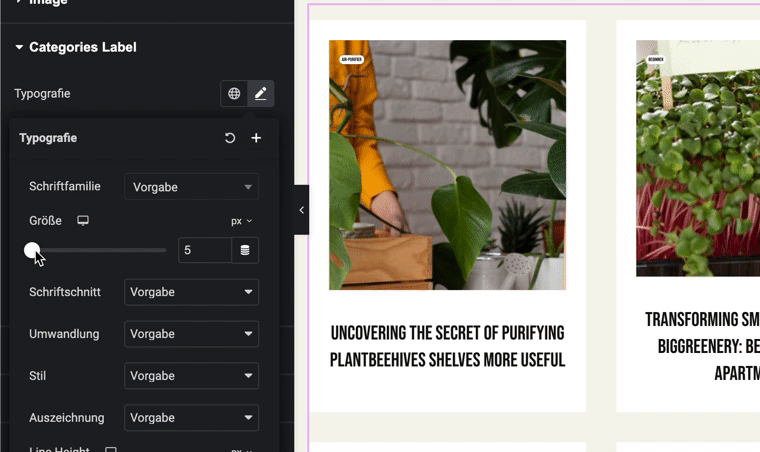Click the Typografie popover heading

[x=48, y=138]
